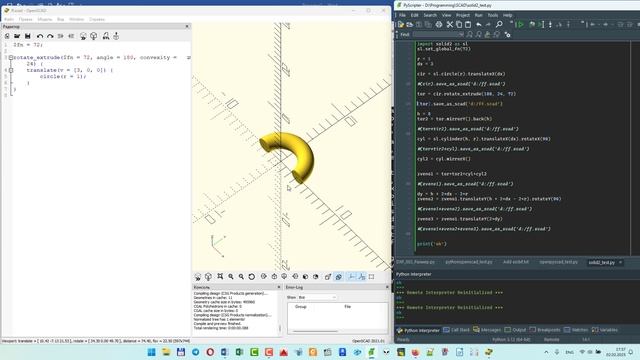The width and height of the screenshot is (640, 360).
Task: Open Tools menu in PyScripter
Action: pyautogui.click(x=493, y=15)
